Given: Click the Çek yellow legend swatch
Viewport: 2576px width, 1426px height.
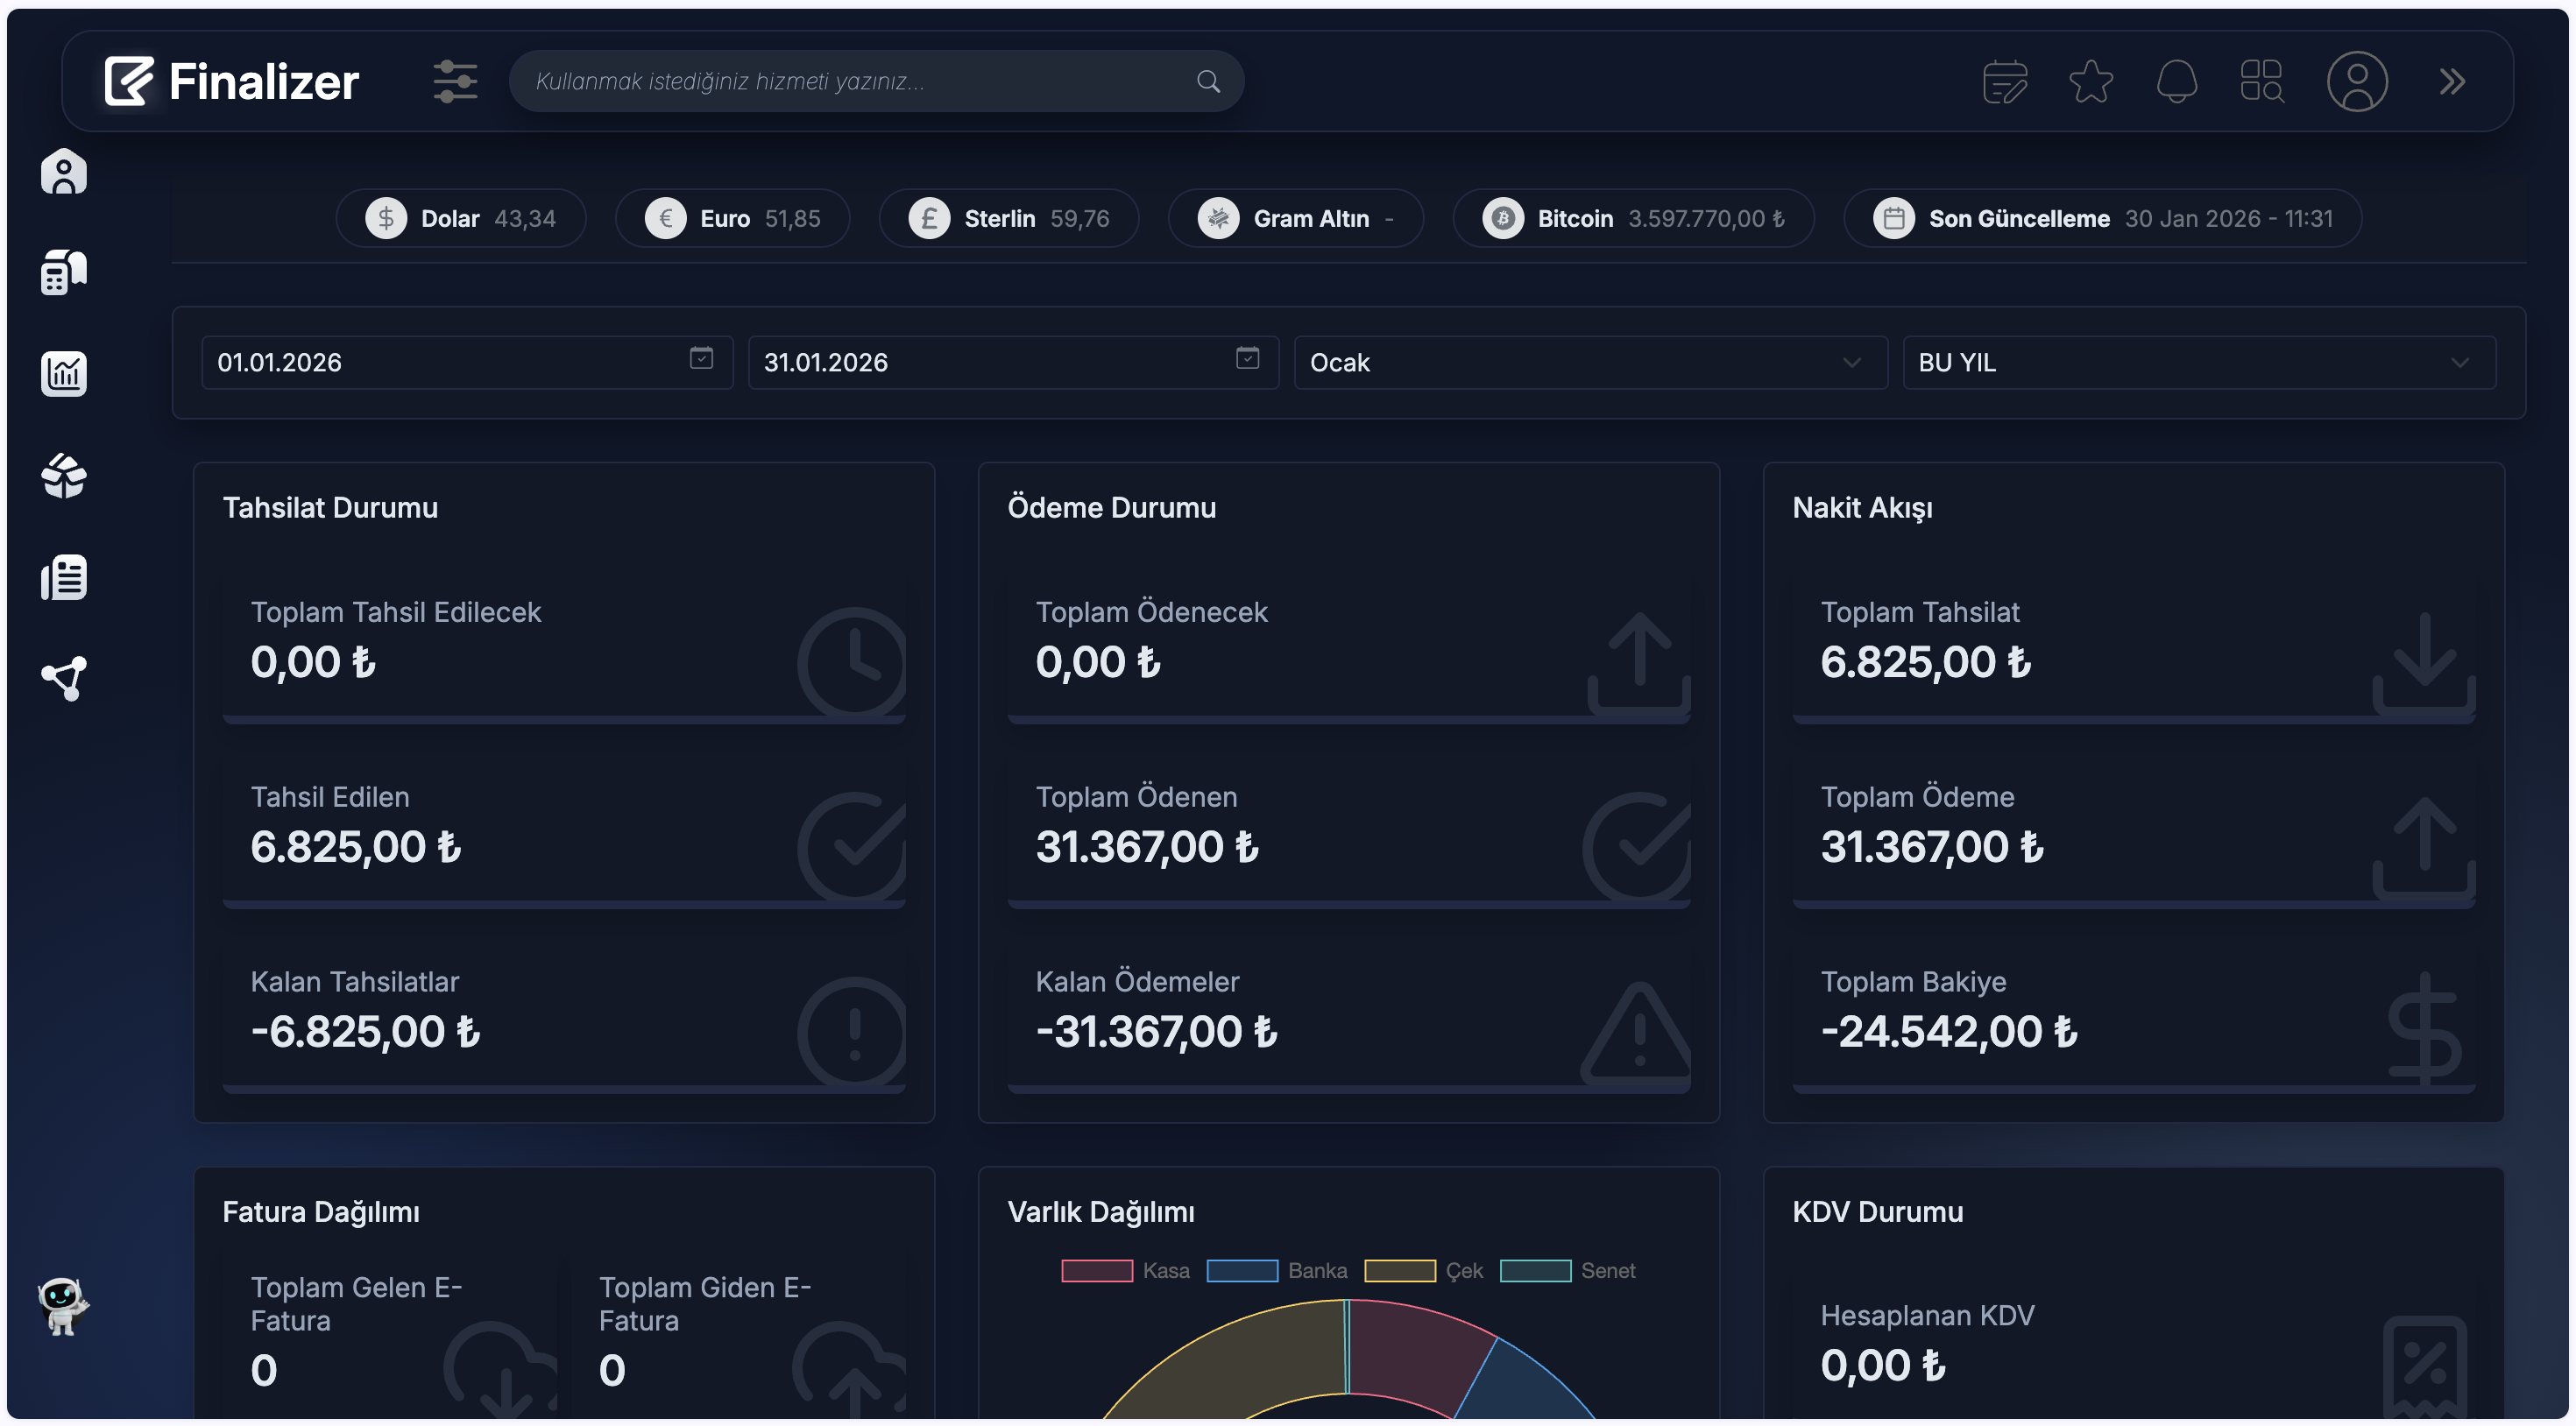Looking at the screenshot, I should [1399, 1271].
